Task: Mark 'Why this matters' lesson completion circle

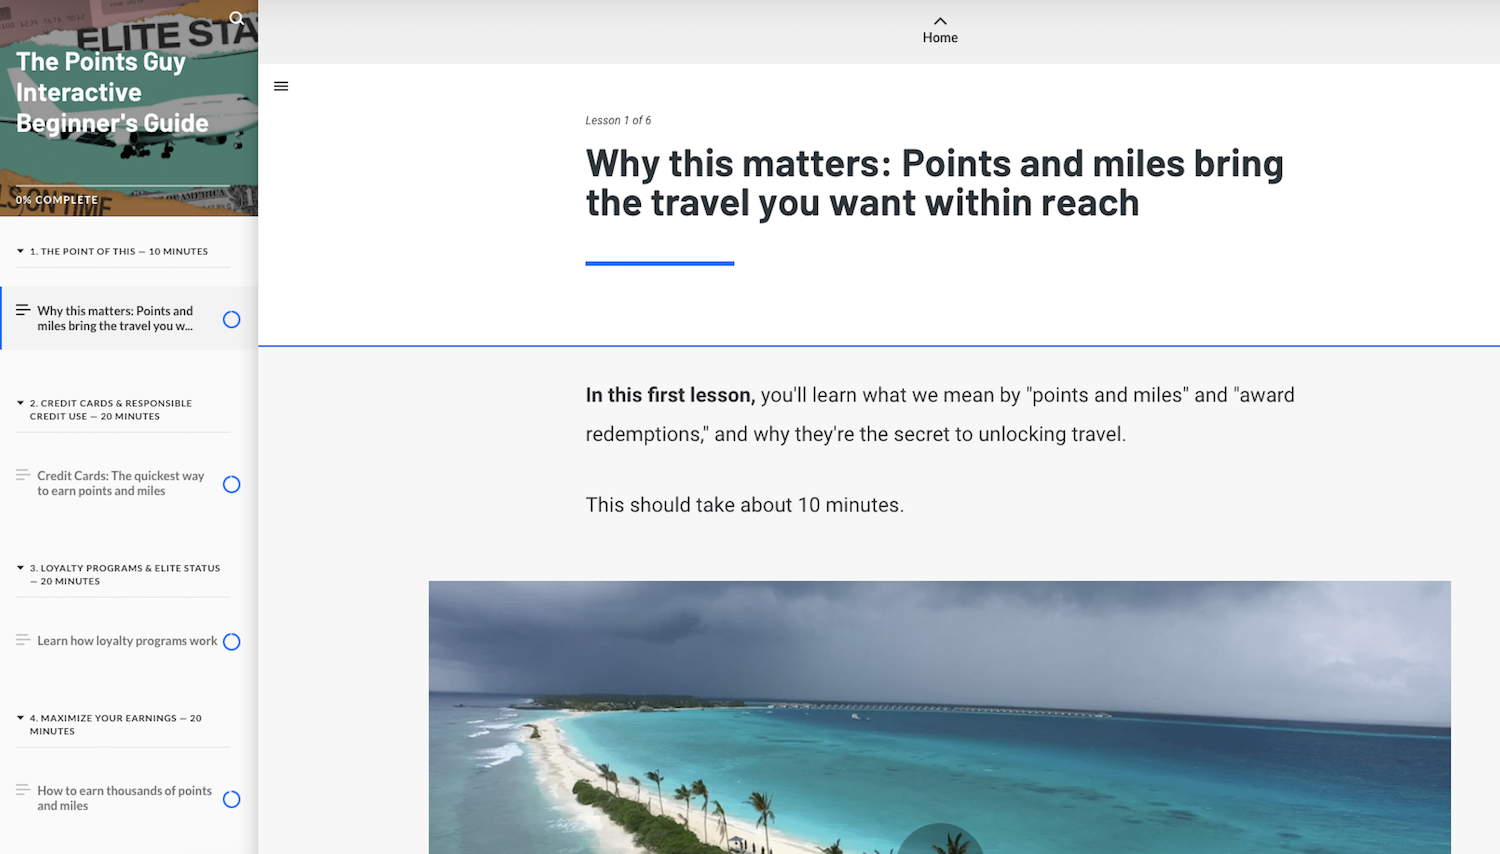Action: point(231,319)
